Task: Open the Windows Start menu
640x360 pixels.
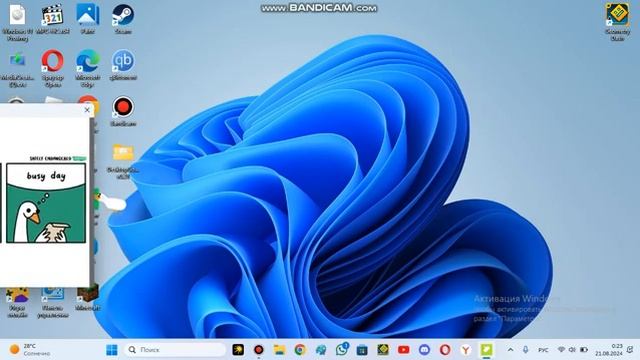Action: pos(111,350)
